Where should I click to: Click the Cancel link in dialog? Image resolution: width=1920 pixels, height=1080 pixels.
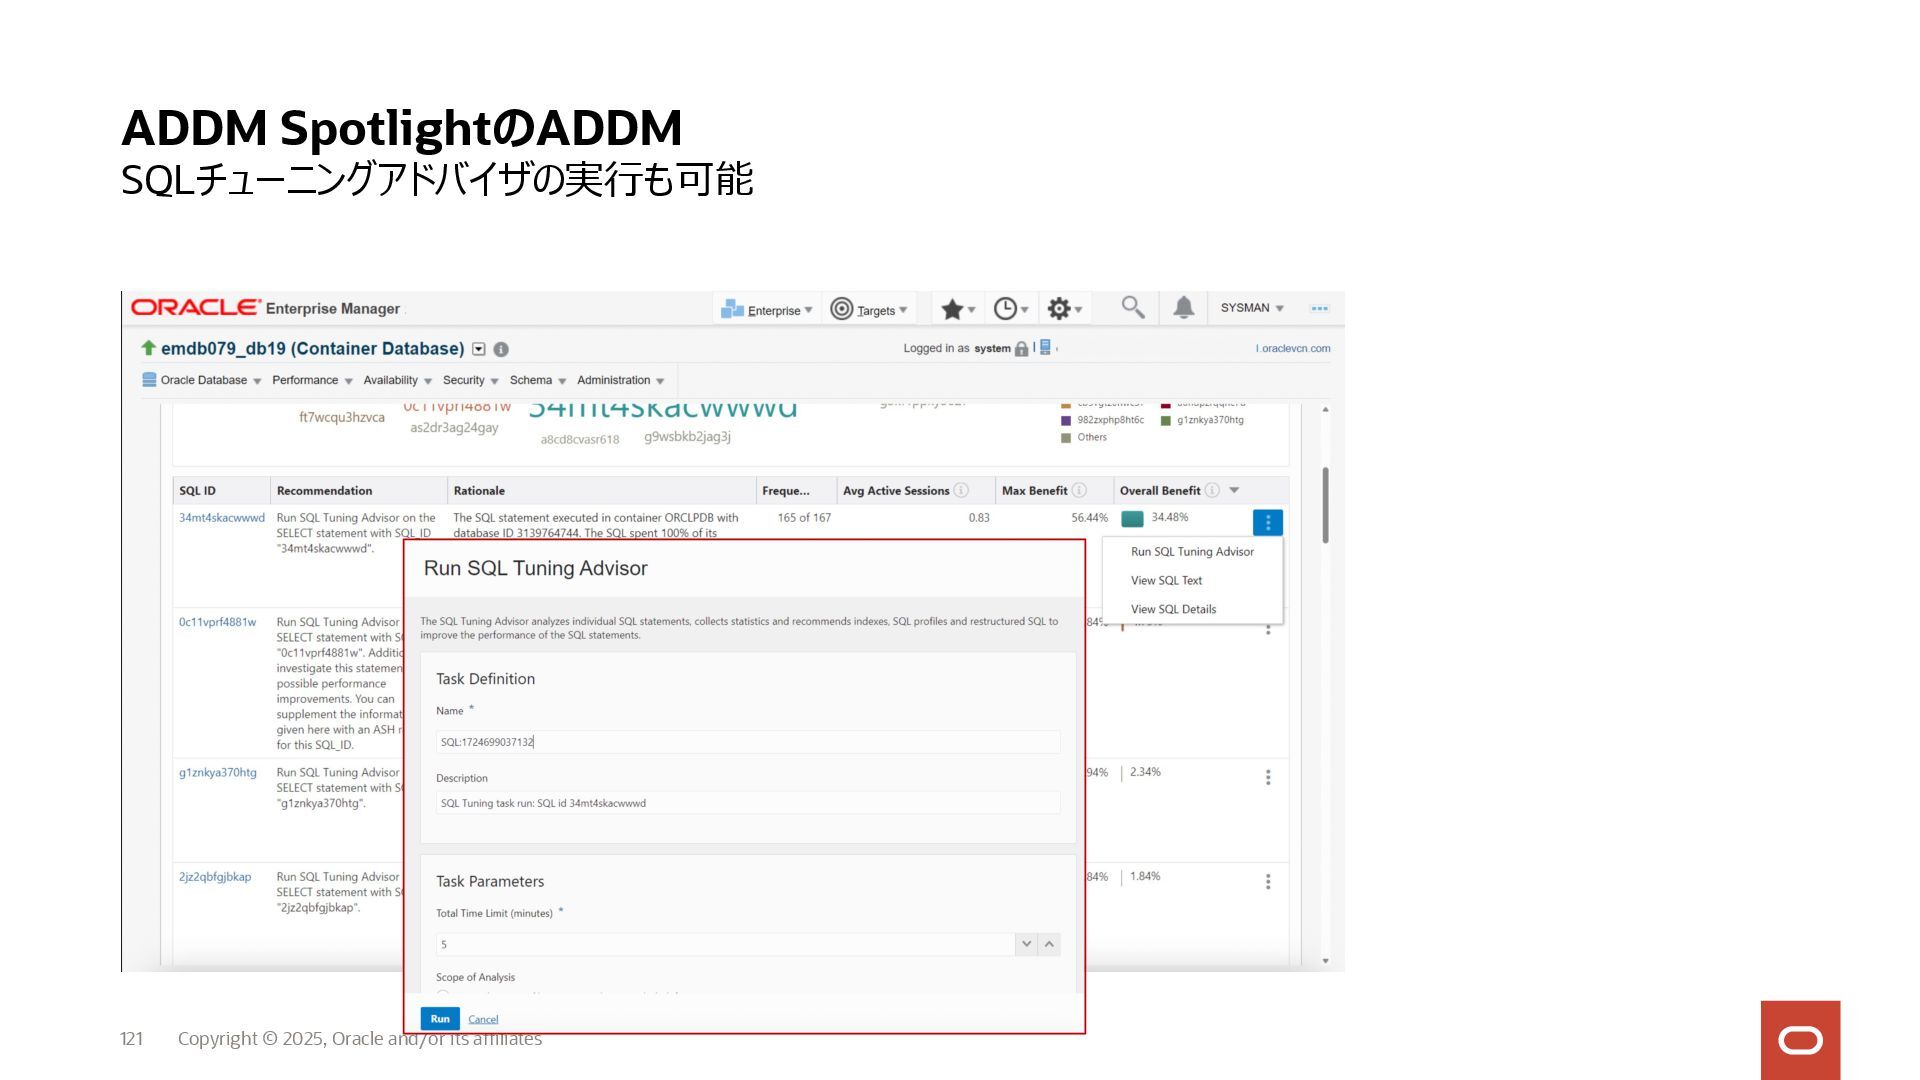click(x=483, y=1019)
